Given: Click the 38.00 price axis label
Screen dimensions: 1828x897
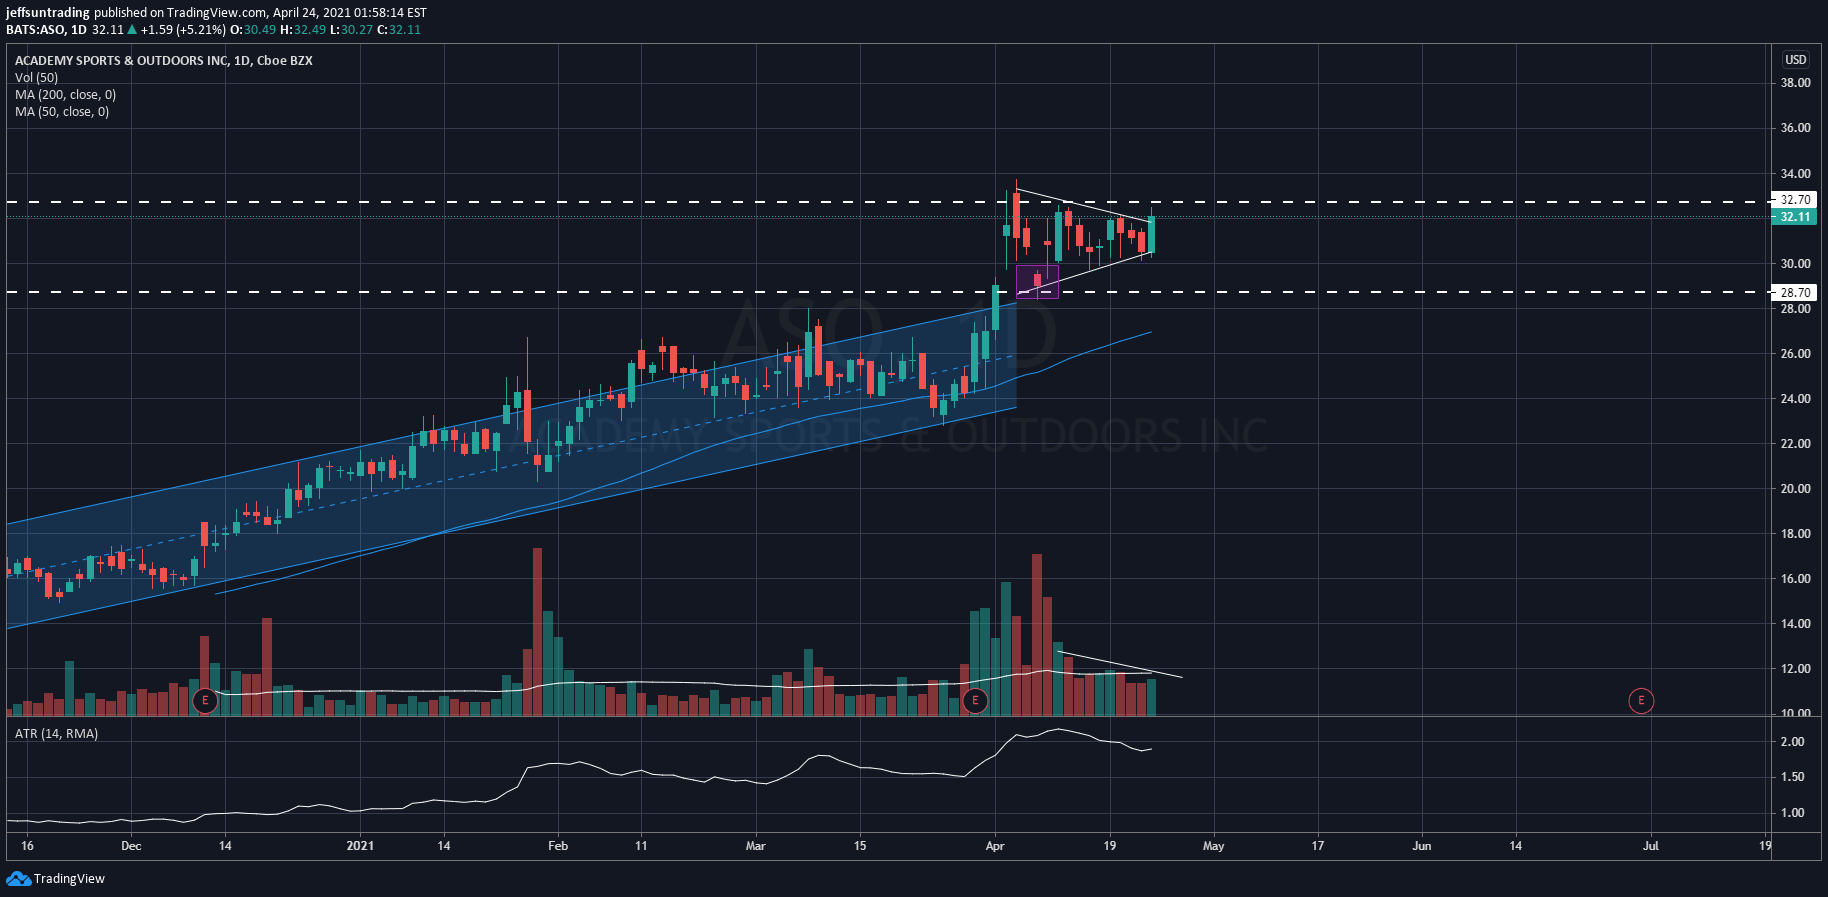Looking at the screenshot, I should click(1795, 83).
